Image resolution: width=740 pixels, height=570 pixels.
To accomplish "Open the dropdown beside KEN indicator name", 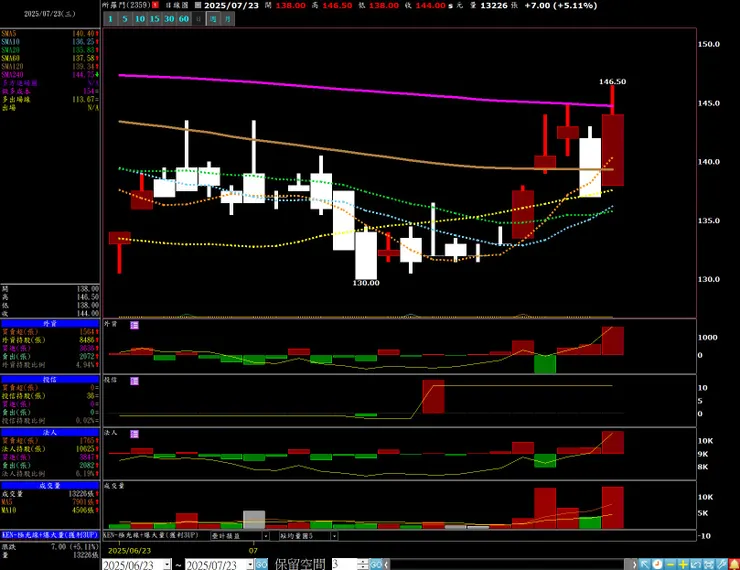I will pyautogui.click(x=266, y=536).
